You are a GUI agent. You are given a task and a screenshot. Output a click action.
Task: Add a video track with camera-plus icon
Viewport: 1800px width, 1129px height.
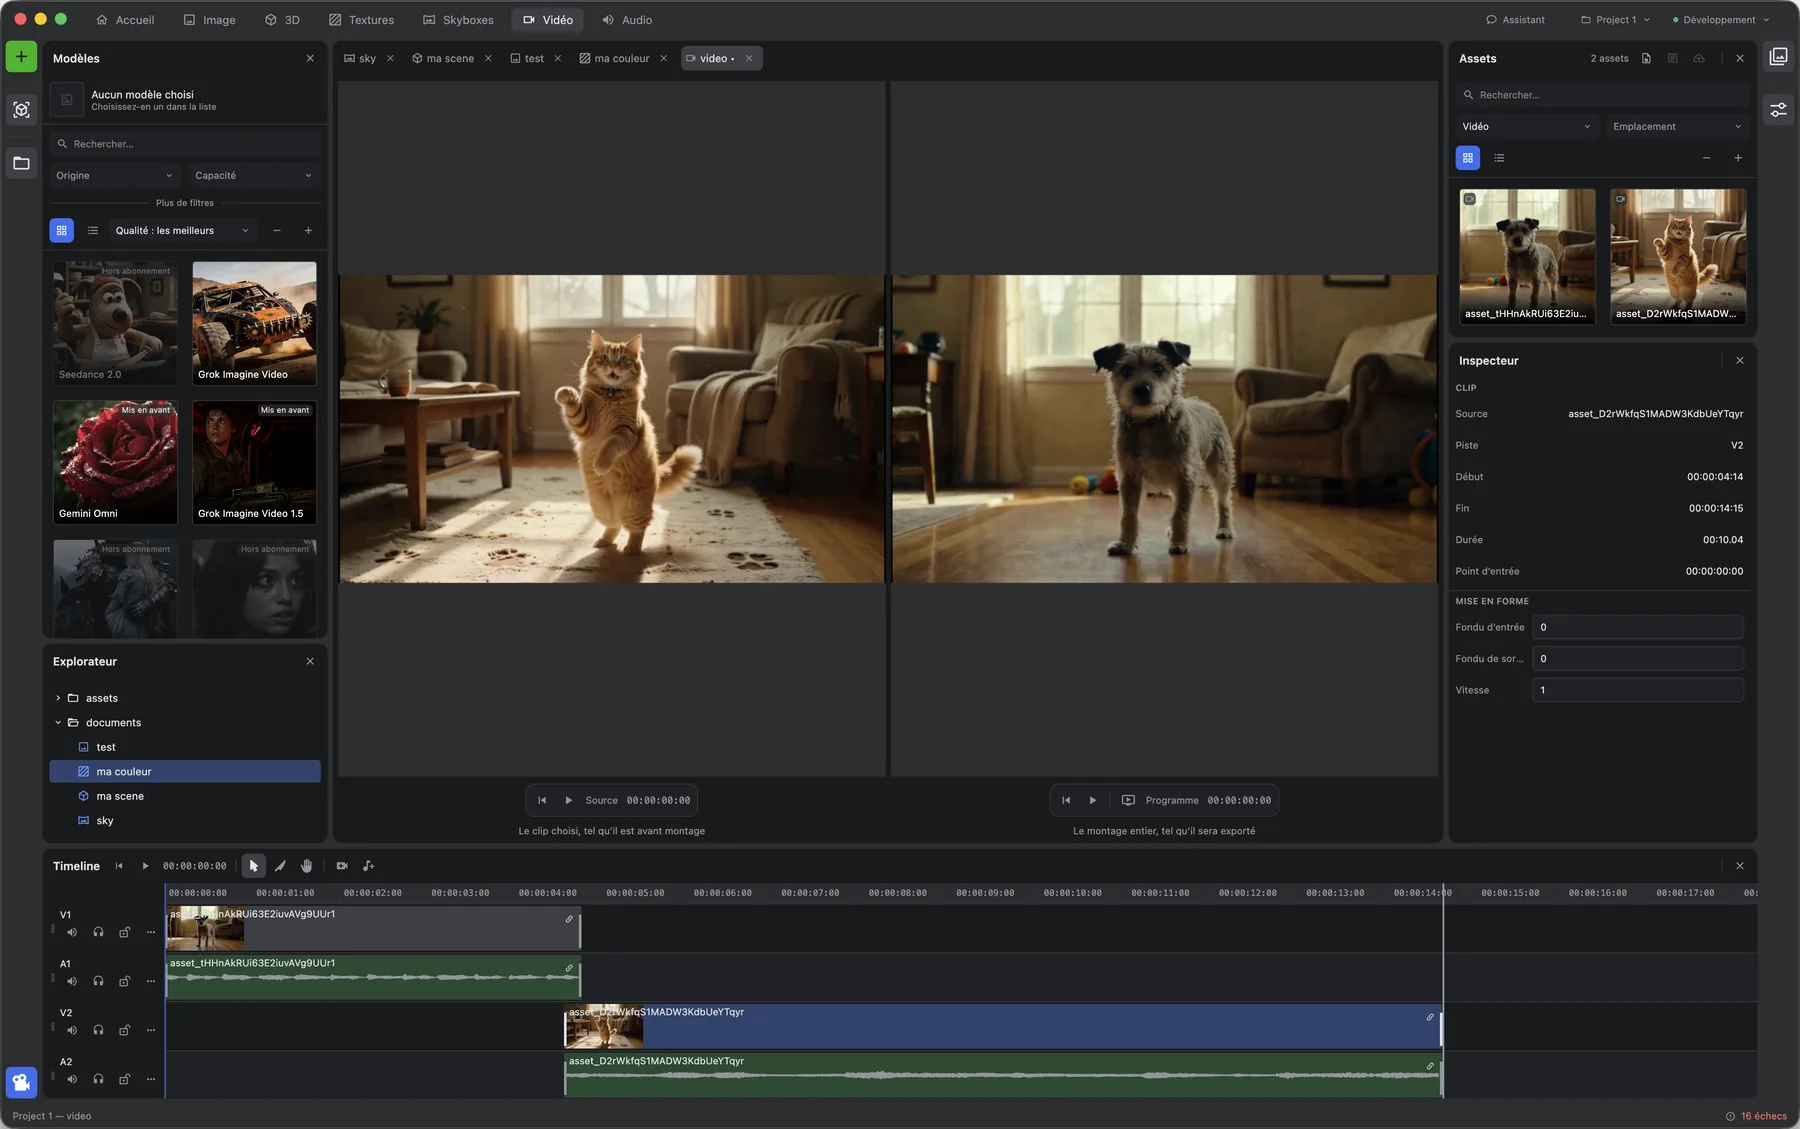[342, 866]
